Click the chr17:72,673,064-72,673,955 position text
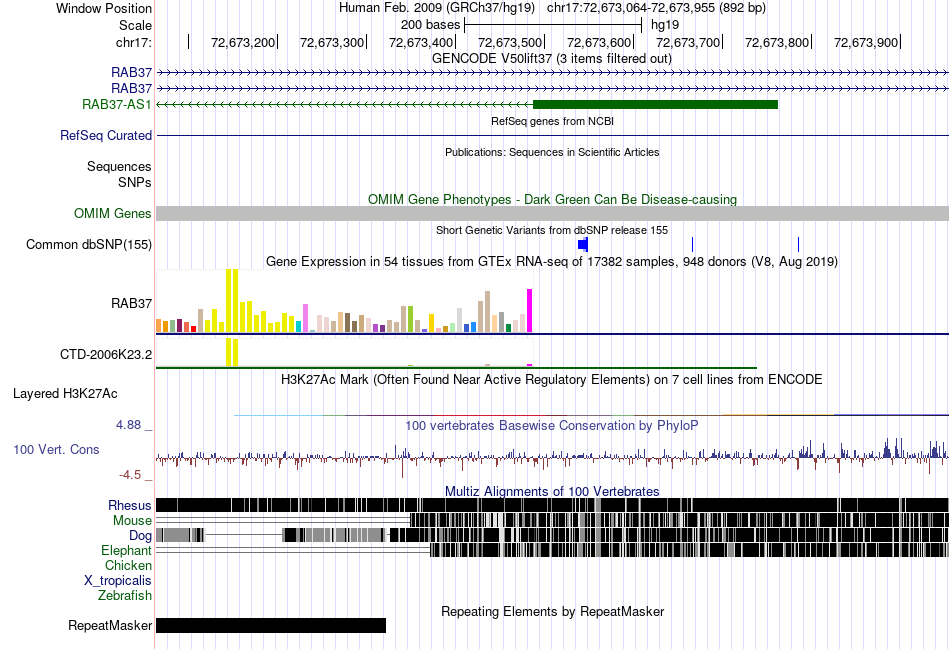The image size is (950, 649). coord(656,8)
